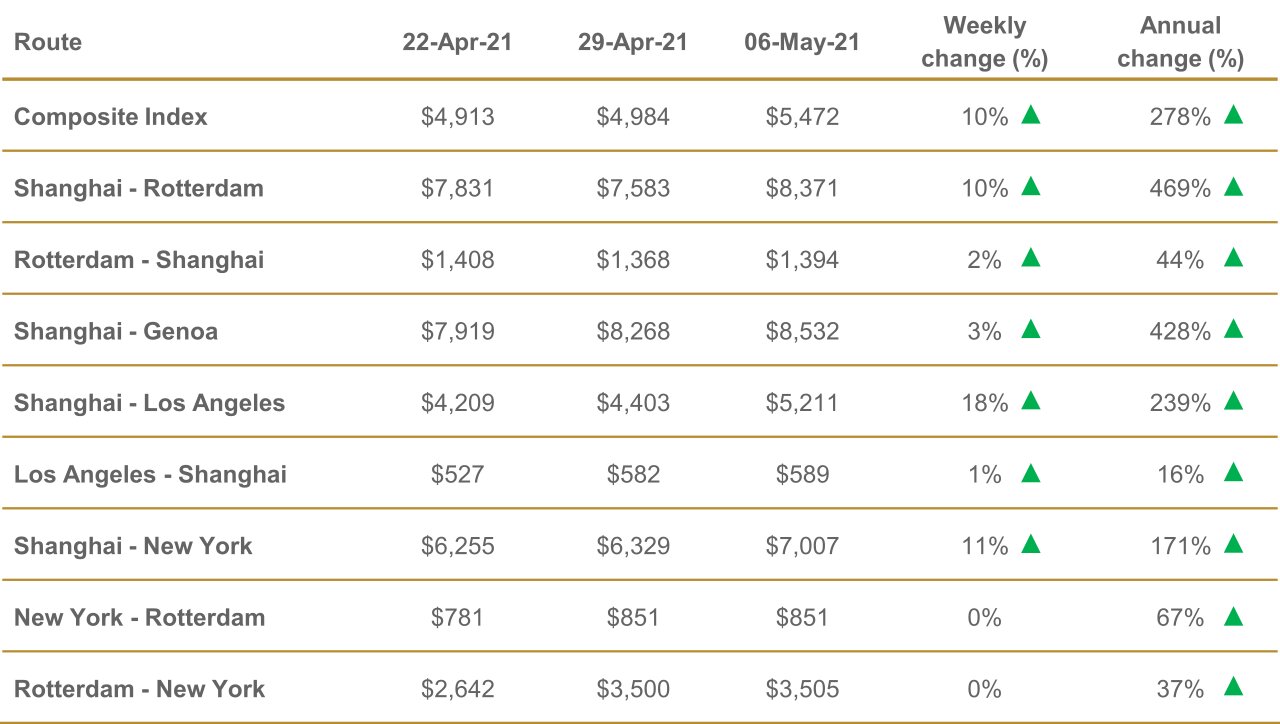The height and width of the screenshot is (724, 1280).
Task: Click the weekly up arrow in Rotterdam - Shanghai row
Action: [1031, 258]
